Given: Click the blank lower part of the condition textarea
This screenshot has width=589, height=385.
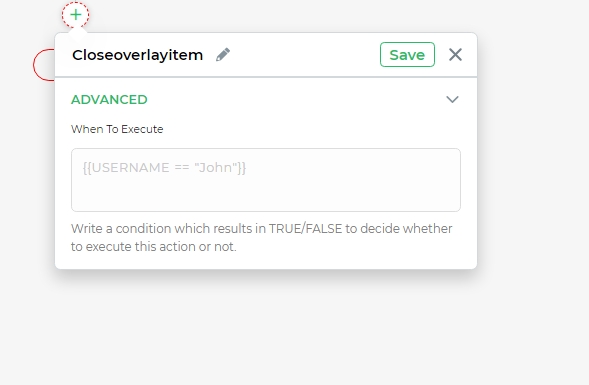Looking at the screenshot, I should [266, 195].
